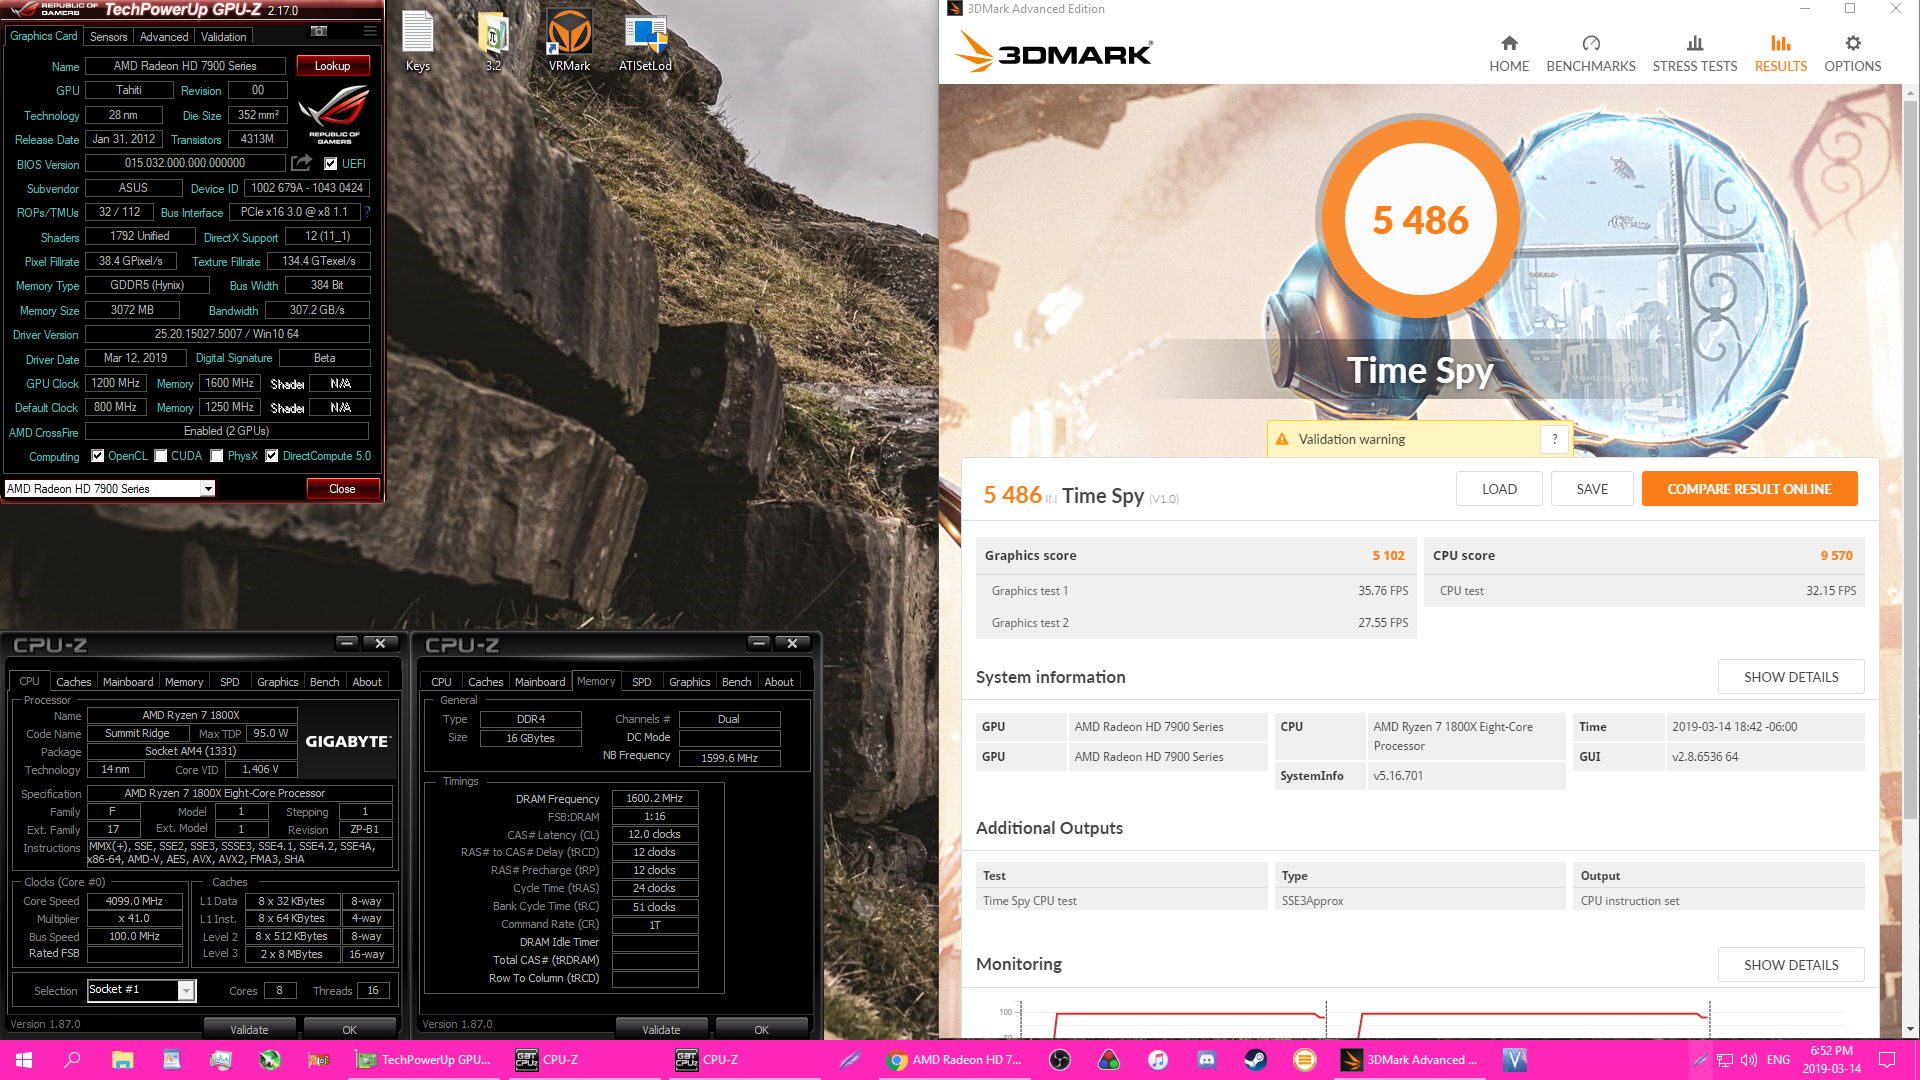This screenshot has width=1920, height=1080.
Task: Open the Caches tab in left CPU-Z window
Action: tap(73, 682)
